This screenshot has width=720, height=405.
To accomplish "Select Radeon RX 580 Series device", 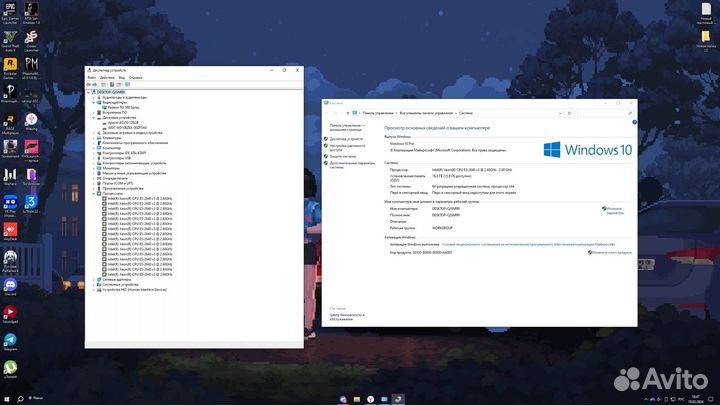I will tap(123, 107).
